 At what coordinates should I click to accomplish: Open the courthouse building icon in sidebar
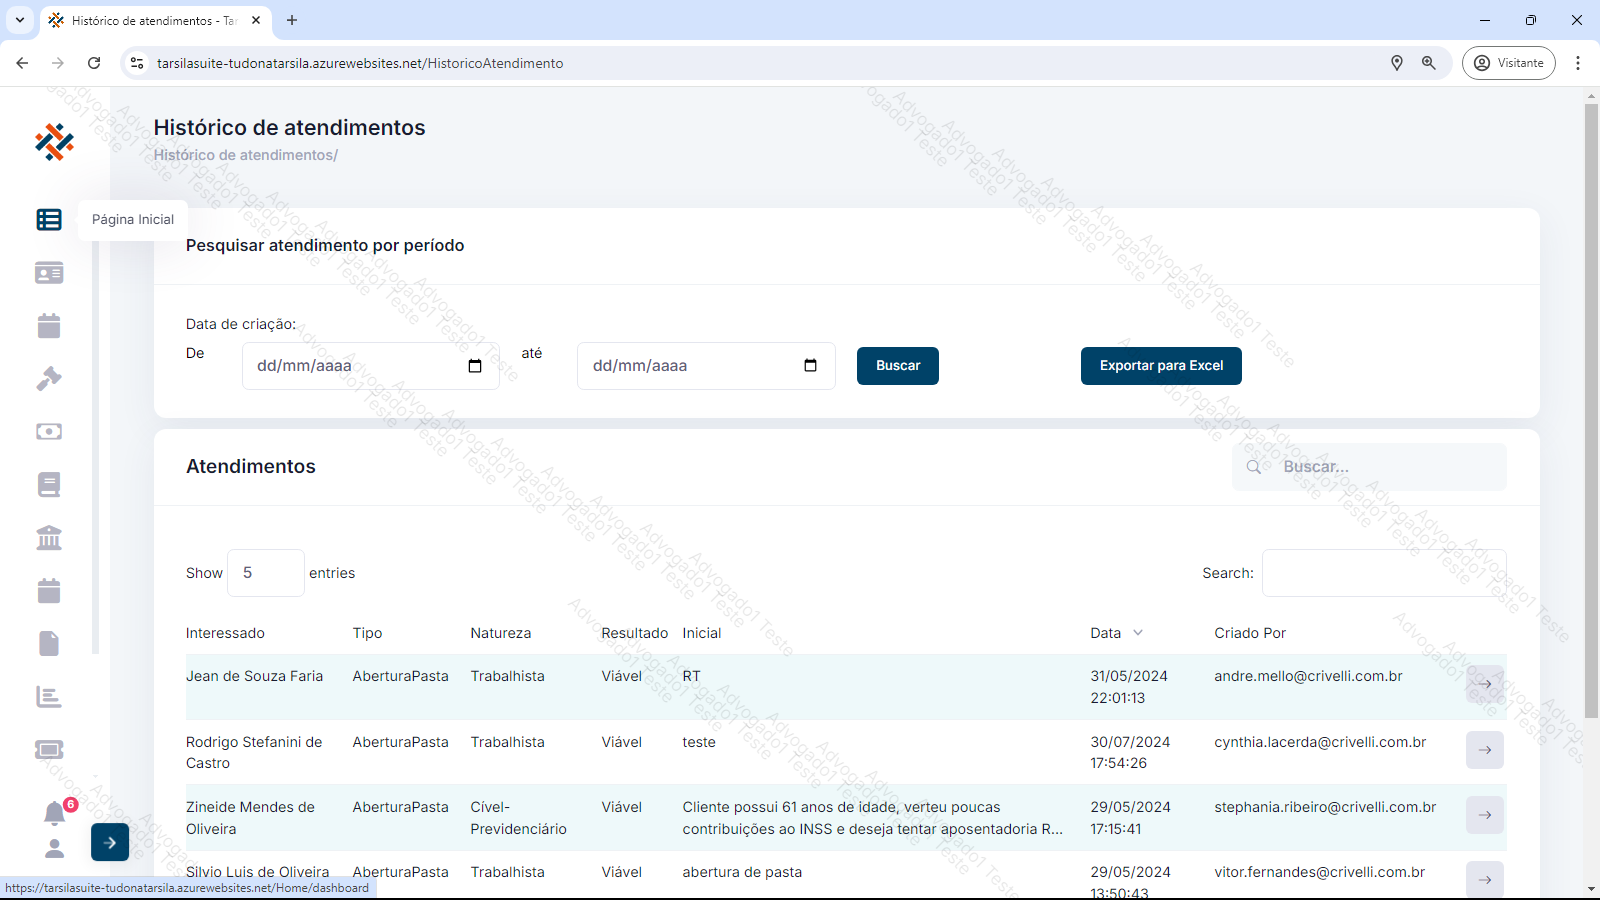tap(49, 538)
